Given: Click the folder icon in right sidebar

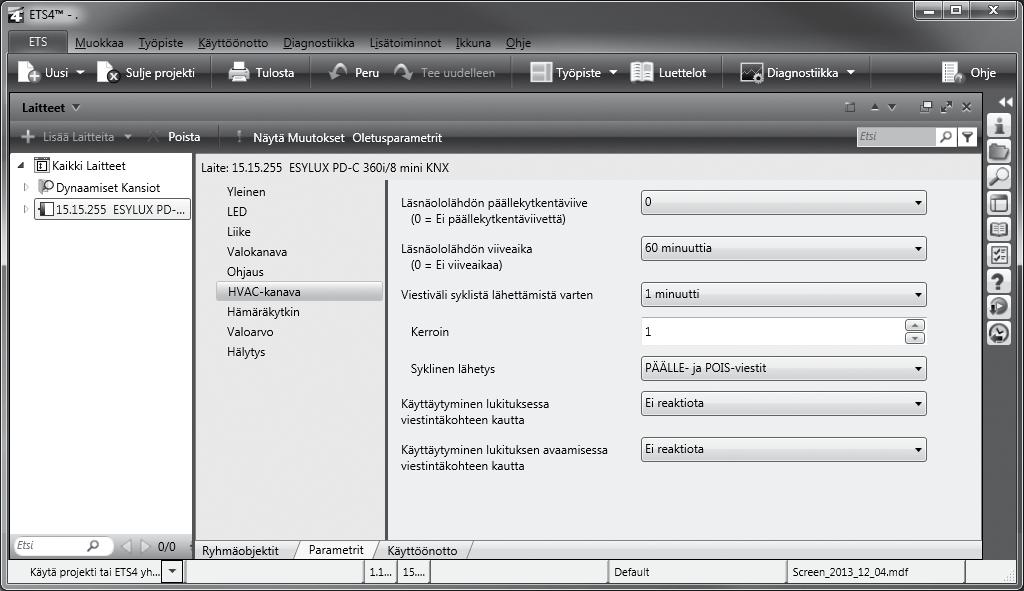Looking at the screenshot, I should [x=999, y=152].
